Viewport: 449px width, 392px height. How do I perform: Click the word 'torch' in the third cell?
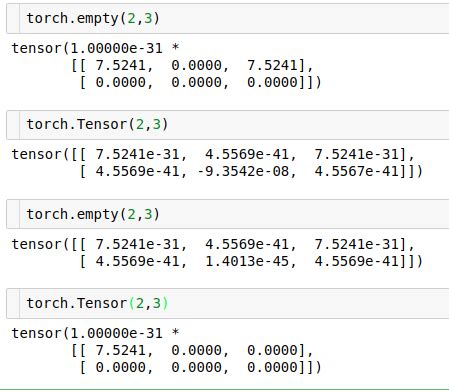click(x=47, y=214)
